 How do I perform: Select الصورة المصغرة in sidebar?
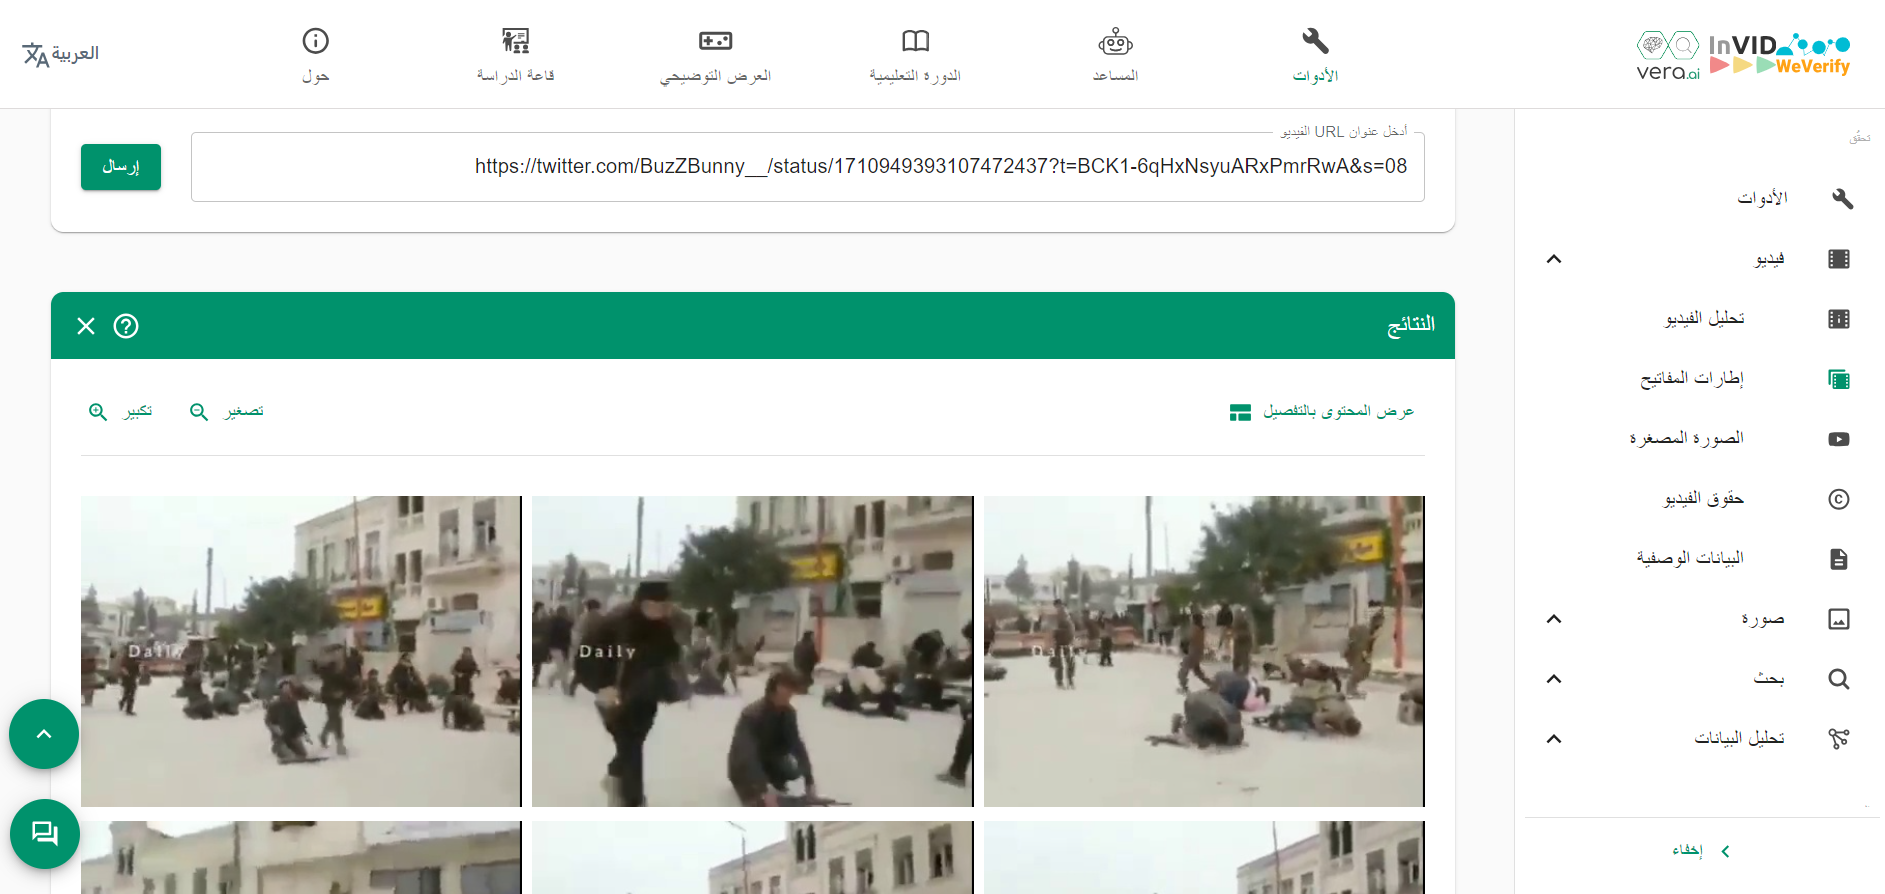pos(1686,438)
